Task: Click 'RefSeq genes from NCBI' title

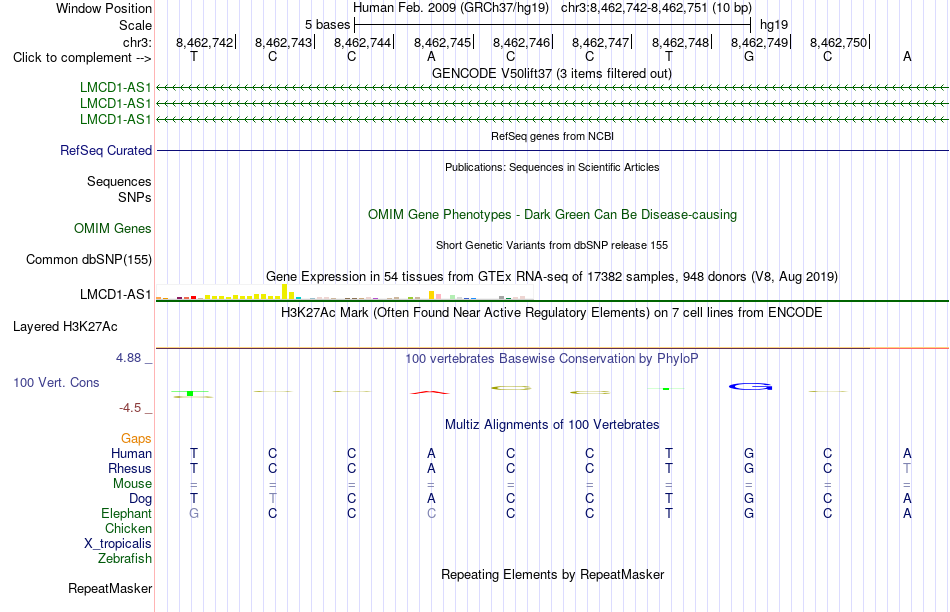Action: (552, 136)
